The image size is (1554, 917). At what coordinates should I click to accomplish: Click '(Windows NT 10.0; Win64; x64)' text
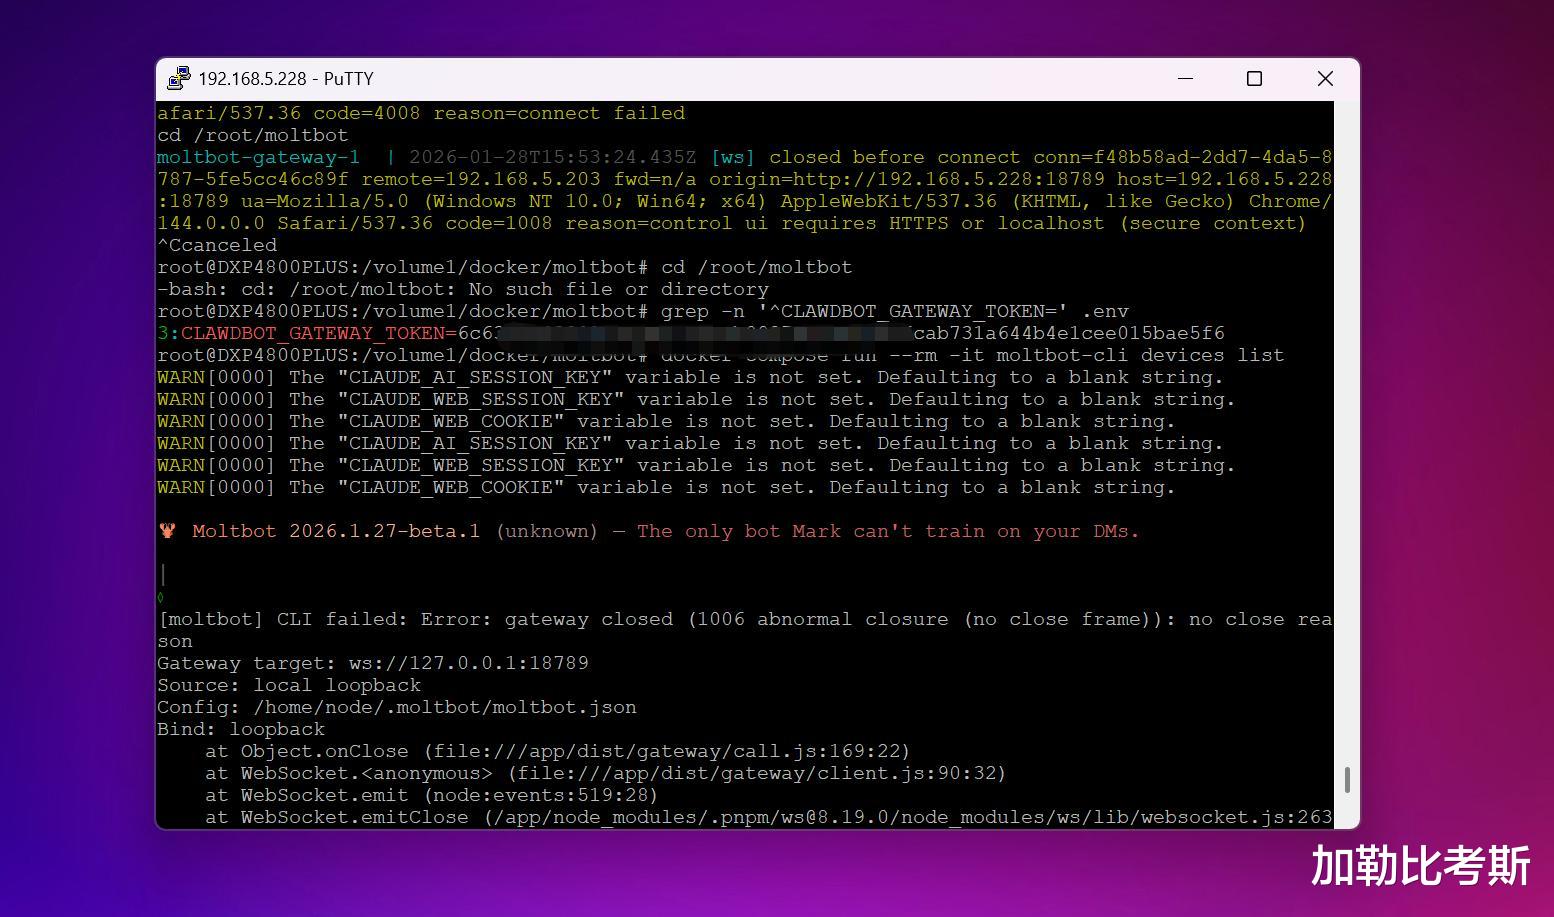(595, 201)
